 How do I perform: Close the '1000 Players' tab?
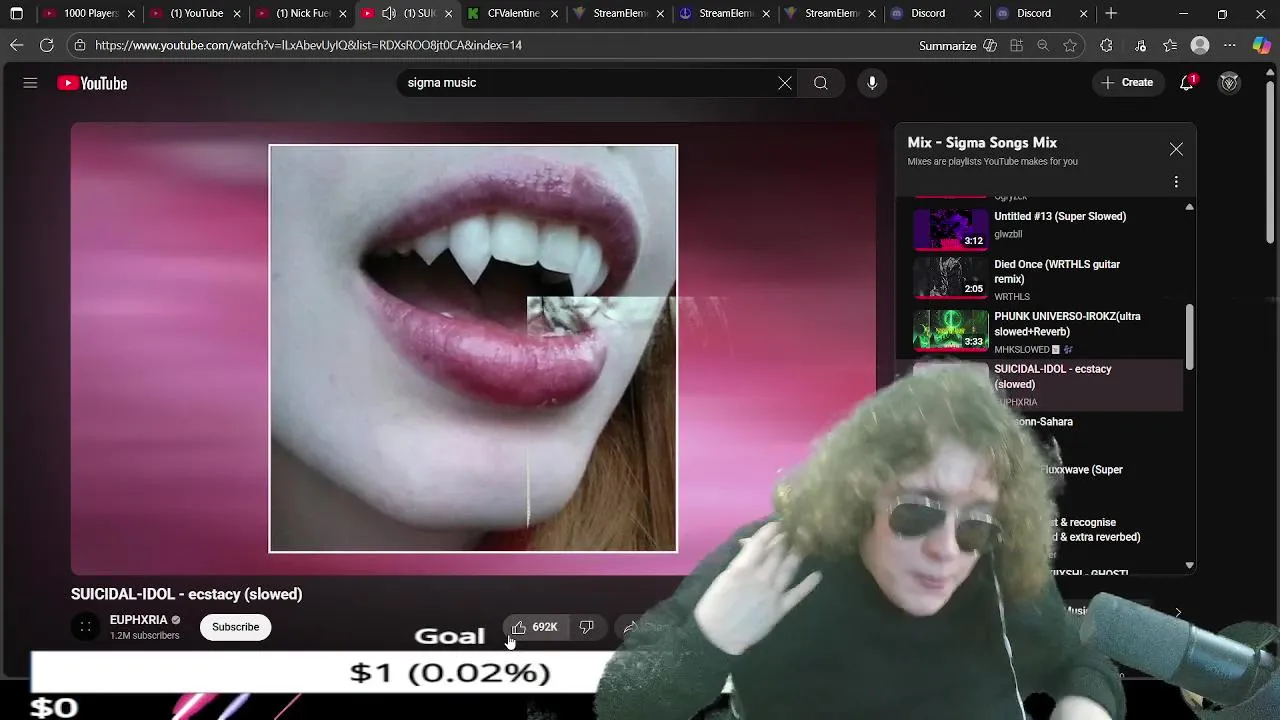point(131,14)
